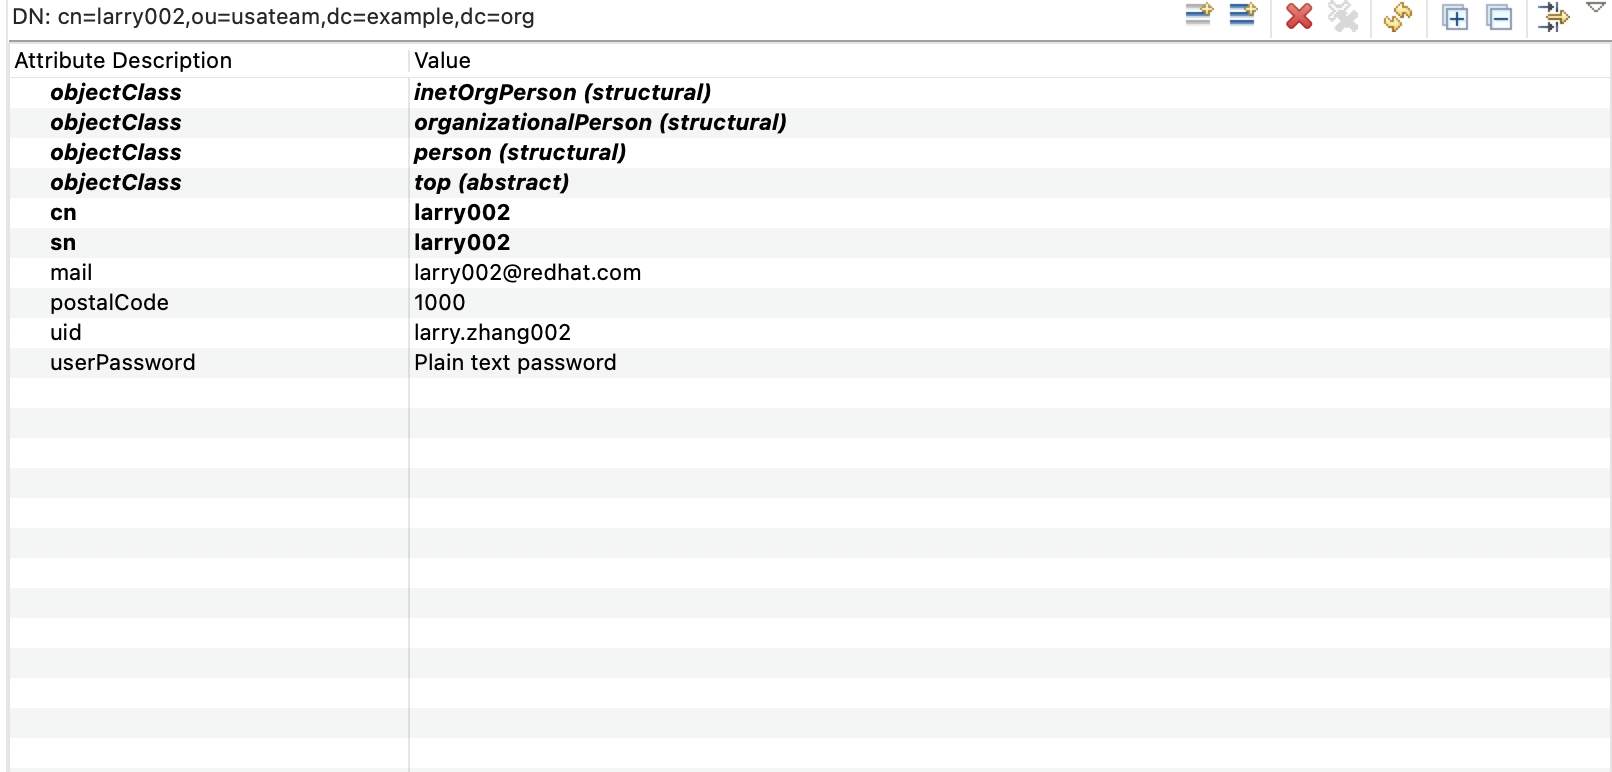Click the yellow arrow quick filter icon
1612x772 pixels.
pyautogui.click(x=1553, y=16)
